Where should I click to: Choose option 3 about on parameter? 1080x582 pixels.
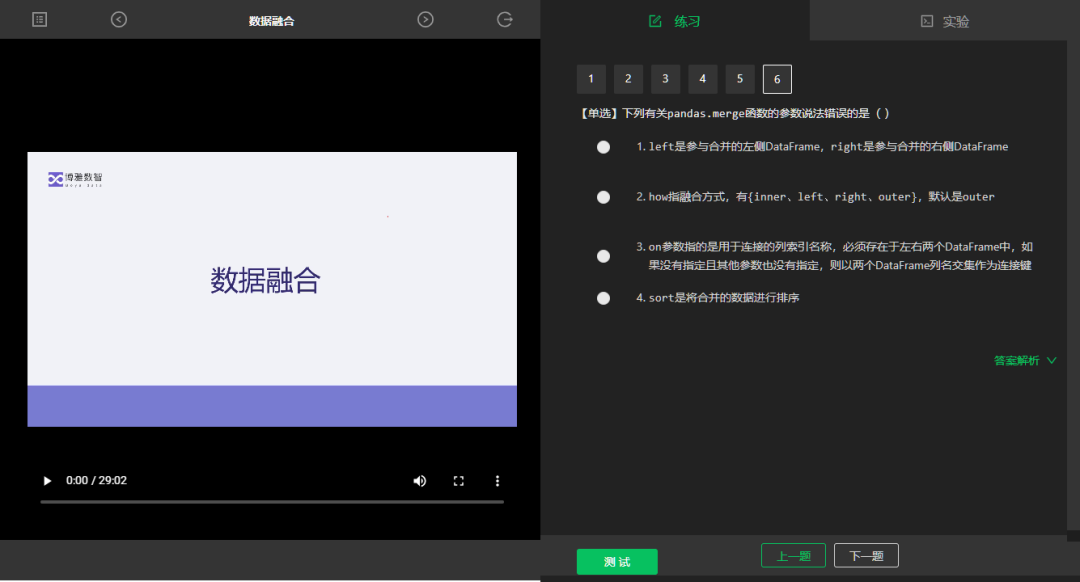(603, 256)
